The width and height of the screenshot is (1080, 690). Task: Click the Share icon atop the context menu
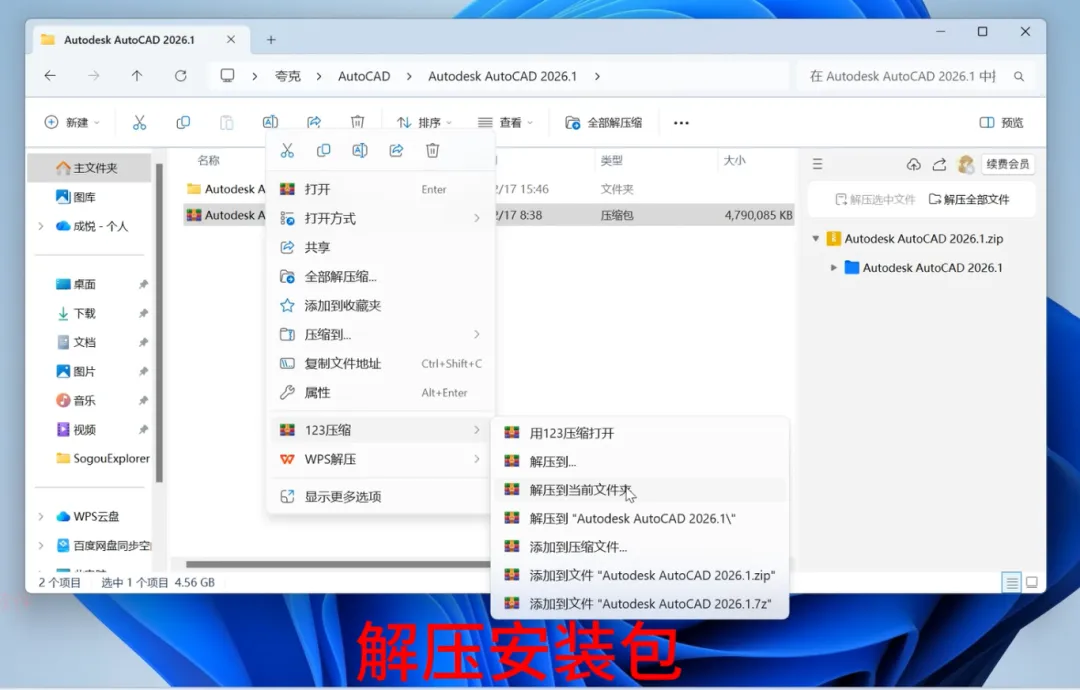point(396,150)
